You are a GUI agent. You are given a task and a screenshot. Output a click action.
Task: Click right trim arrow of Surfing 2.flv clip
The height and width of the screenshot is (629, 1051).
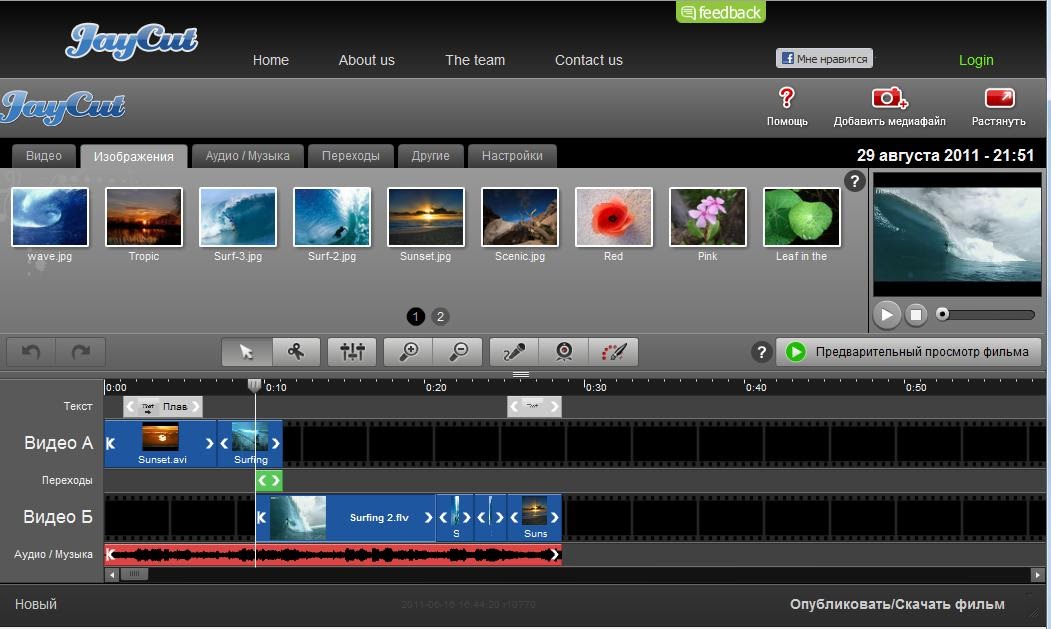[428, 517]
